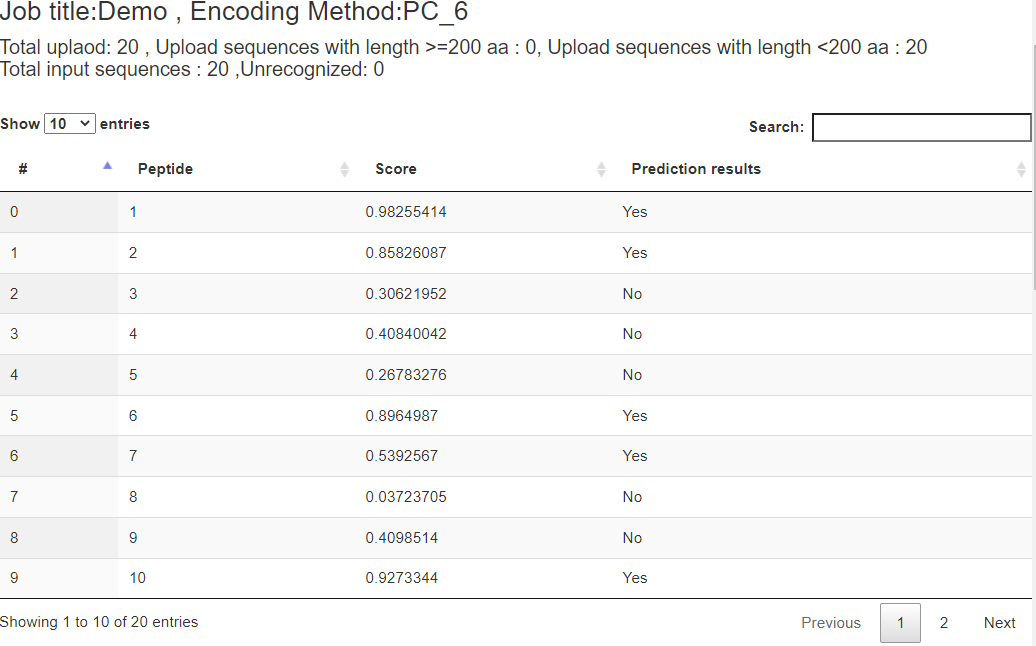Viewport: 1036px width, 646px height.
Task: Click the score cell 0.03723705
Action: point(406,497)
